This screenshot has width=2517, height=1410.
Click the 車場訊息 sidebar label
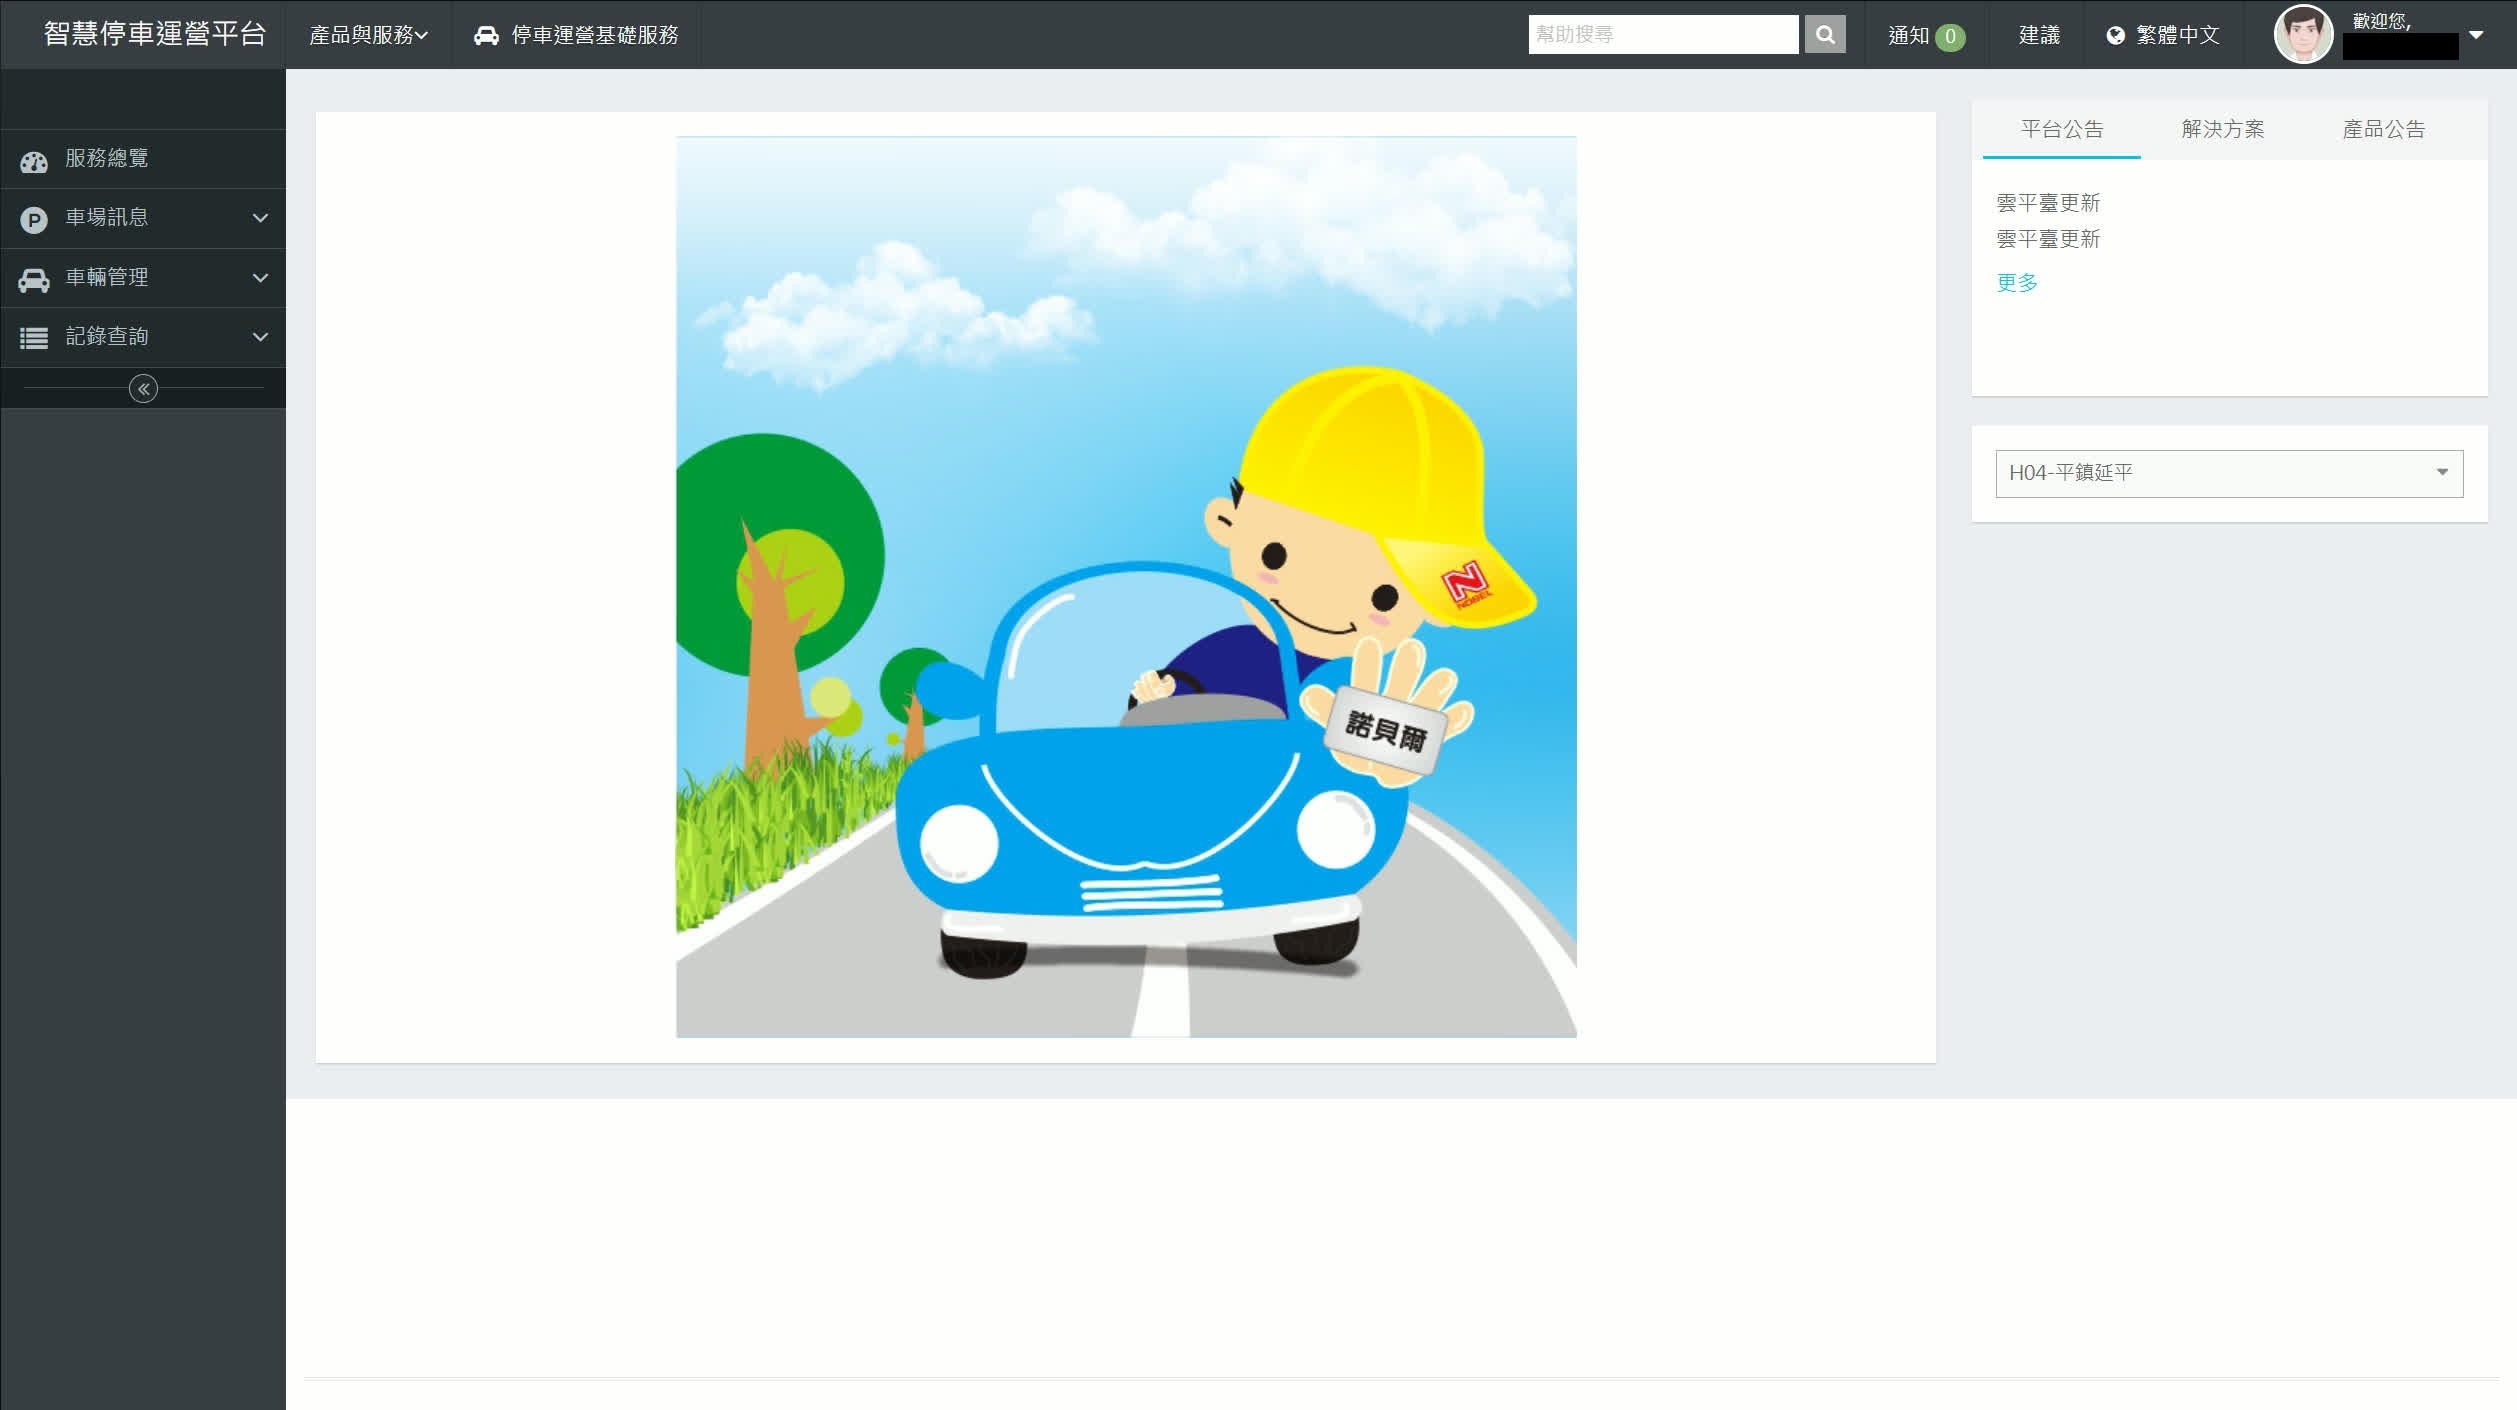click(107, 218)
